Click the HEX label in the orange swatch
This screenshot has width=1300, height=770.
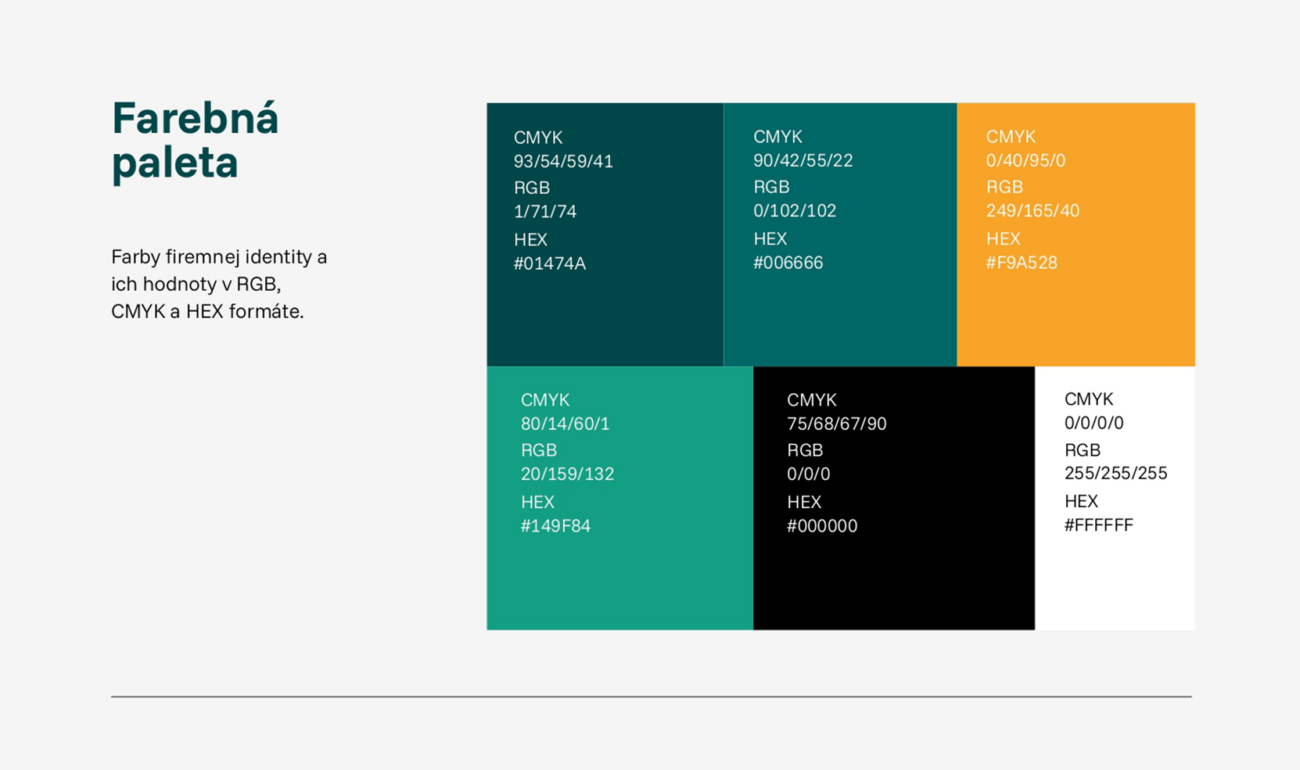(1003, 239)
